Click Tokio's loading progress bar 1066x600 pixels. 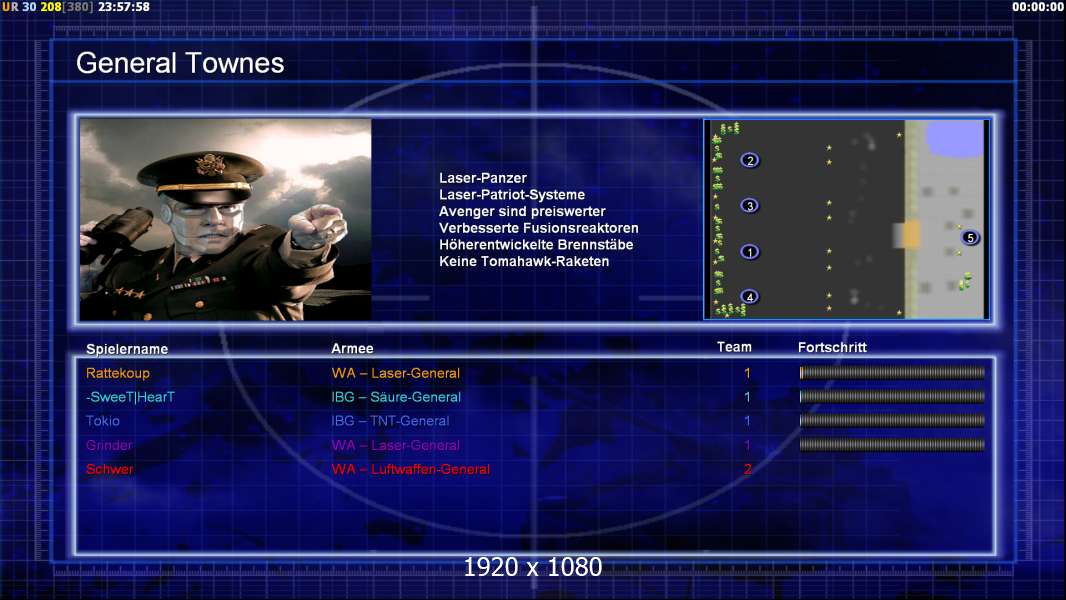892,421
